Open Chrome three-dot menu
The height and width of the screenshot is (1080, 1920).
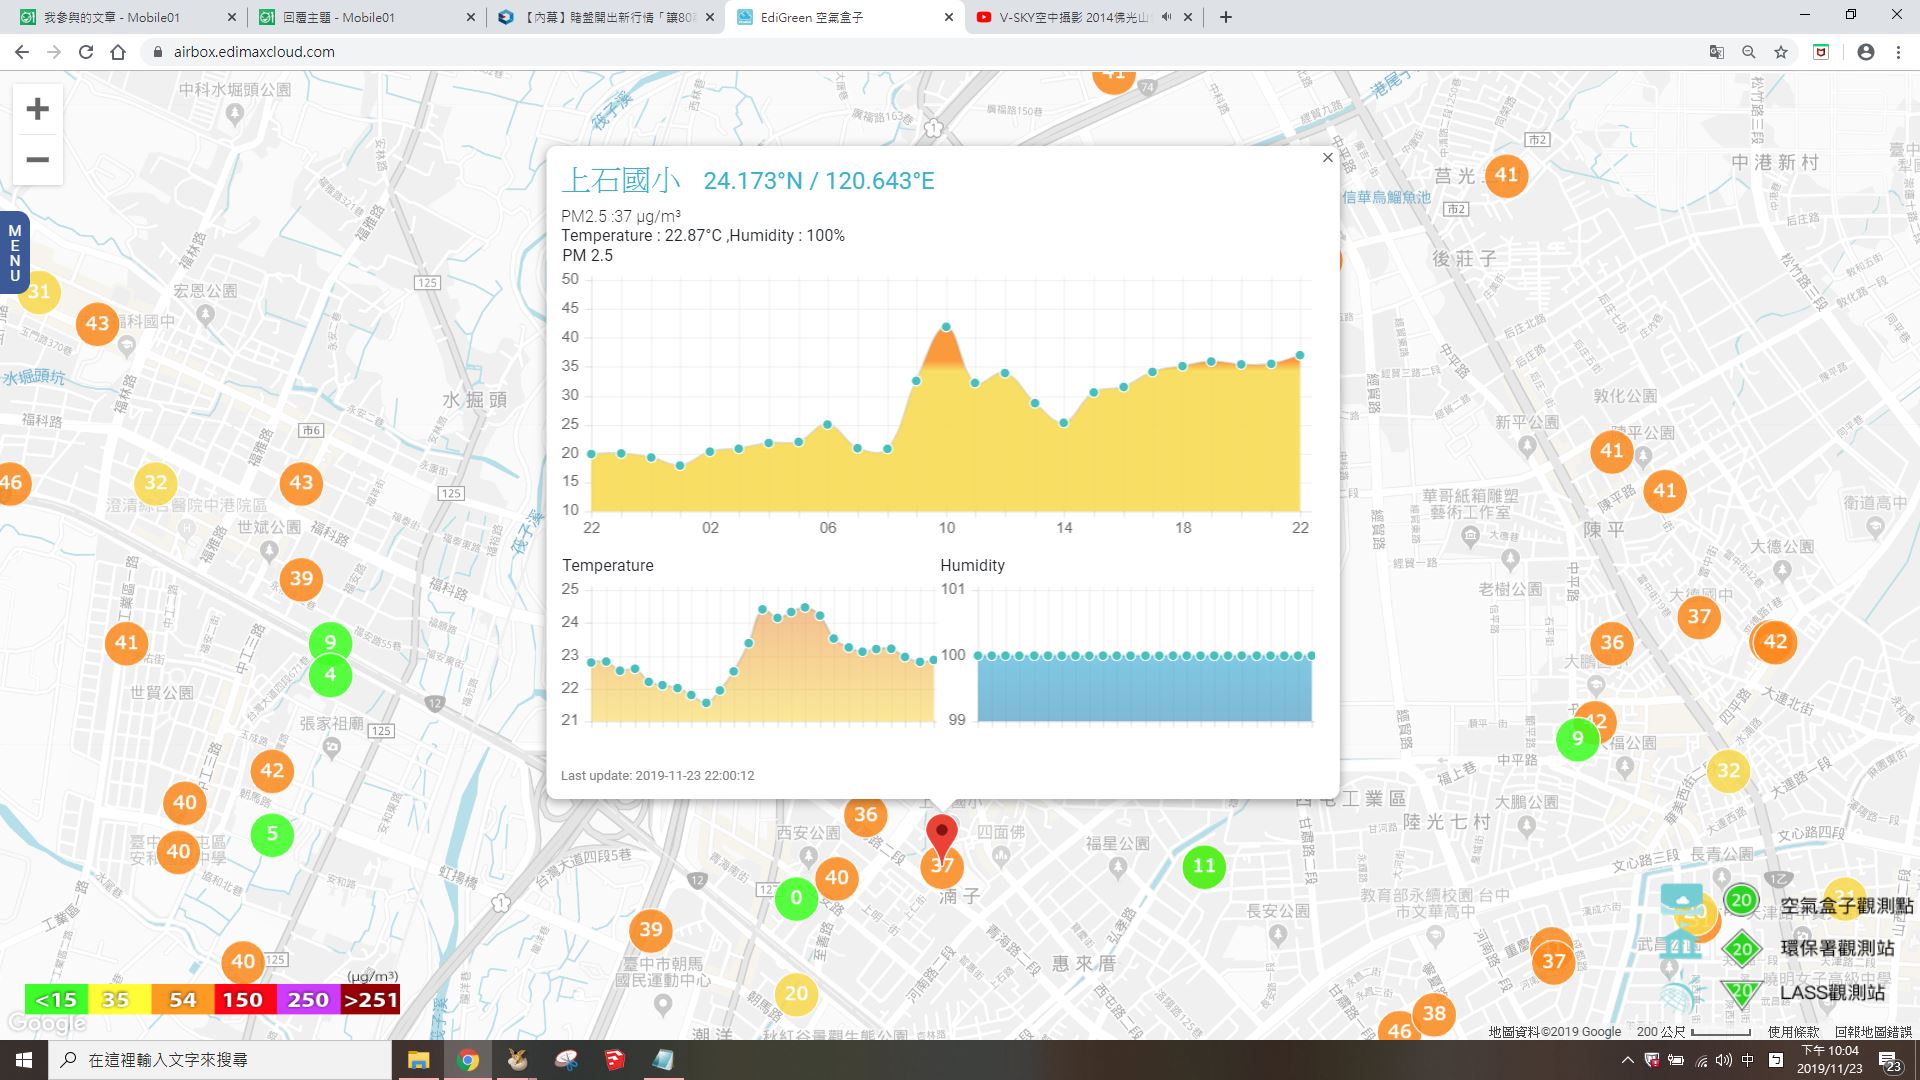[x=1898, y=52]
